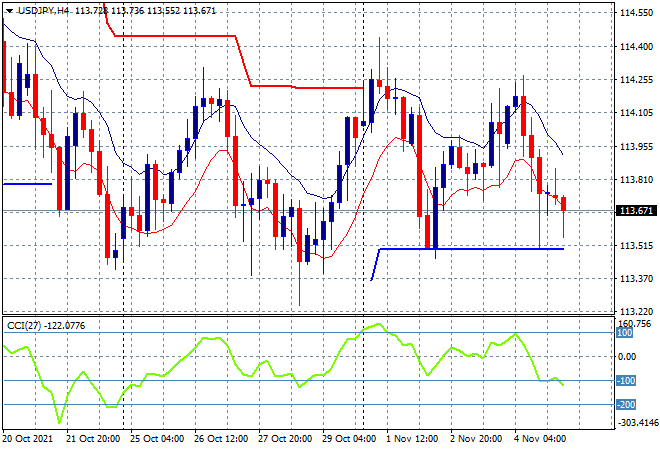Click the 29 Oct 04:00 time label
This screenshot has width=660, height=450.
pyautogui.click(x=349, y=439)
